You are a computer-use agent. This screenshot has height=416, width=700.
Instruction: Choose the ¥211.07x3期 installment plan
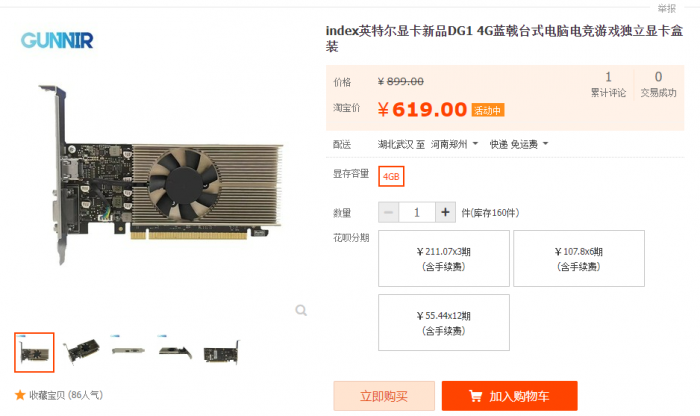coord(444,258)
